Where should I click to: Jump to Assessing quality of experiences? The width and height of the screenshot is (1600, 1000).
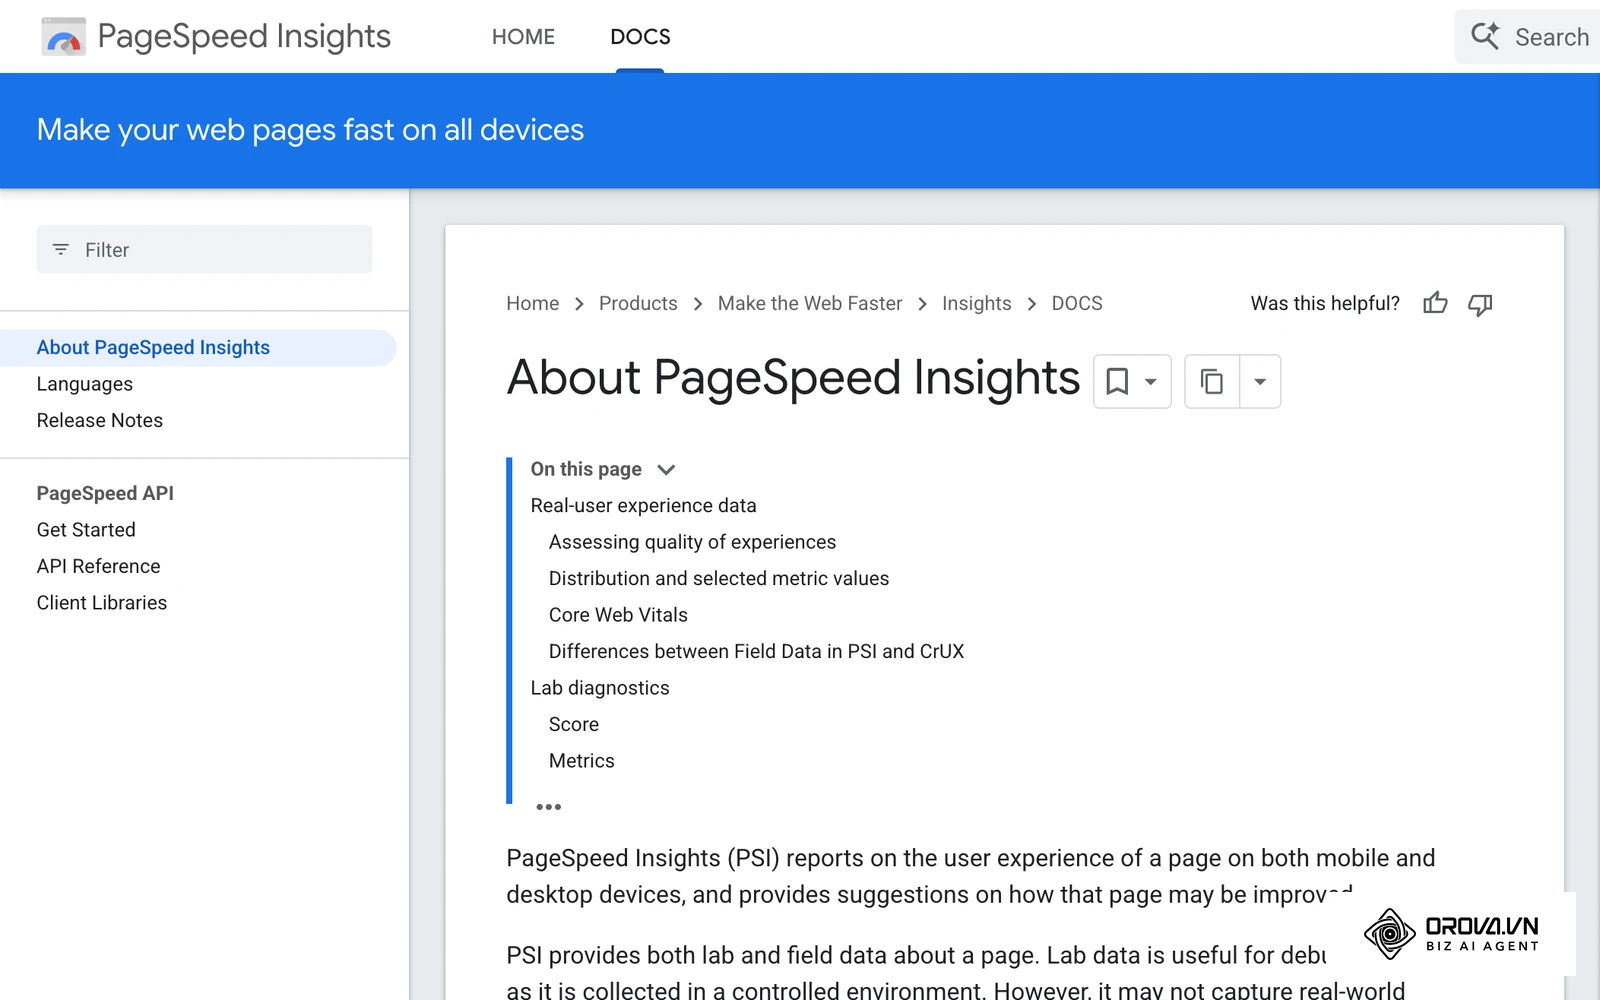click(692, 542)
